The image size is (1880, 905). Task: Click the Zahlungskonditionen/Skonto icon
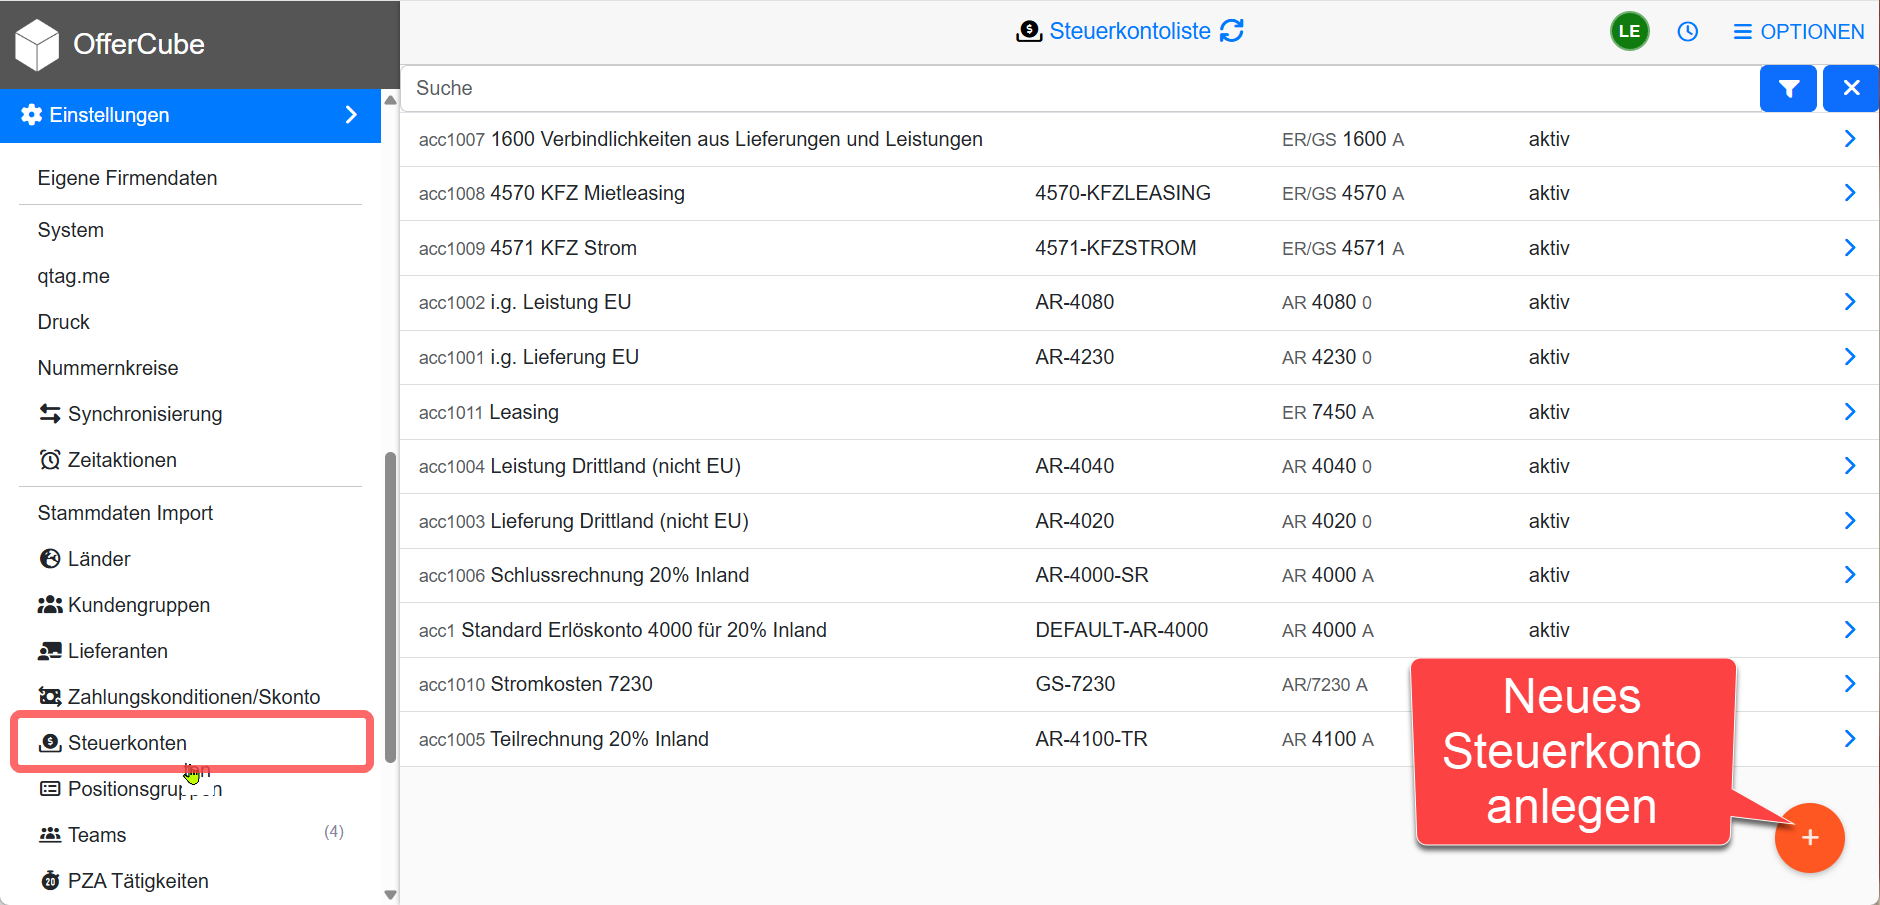click(x=50, y=696)
